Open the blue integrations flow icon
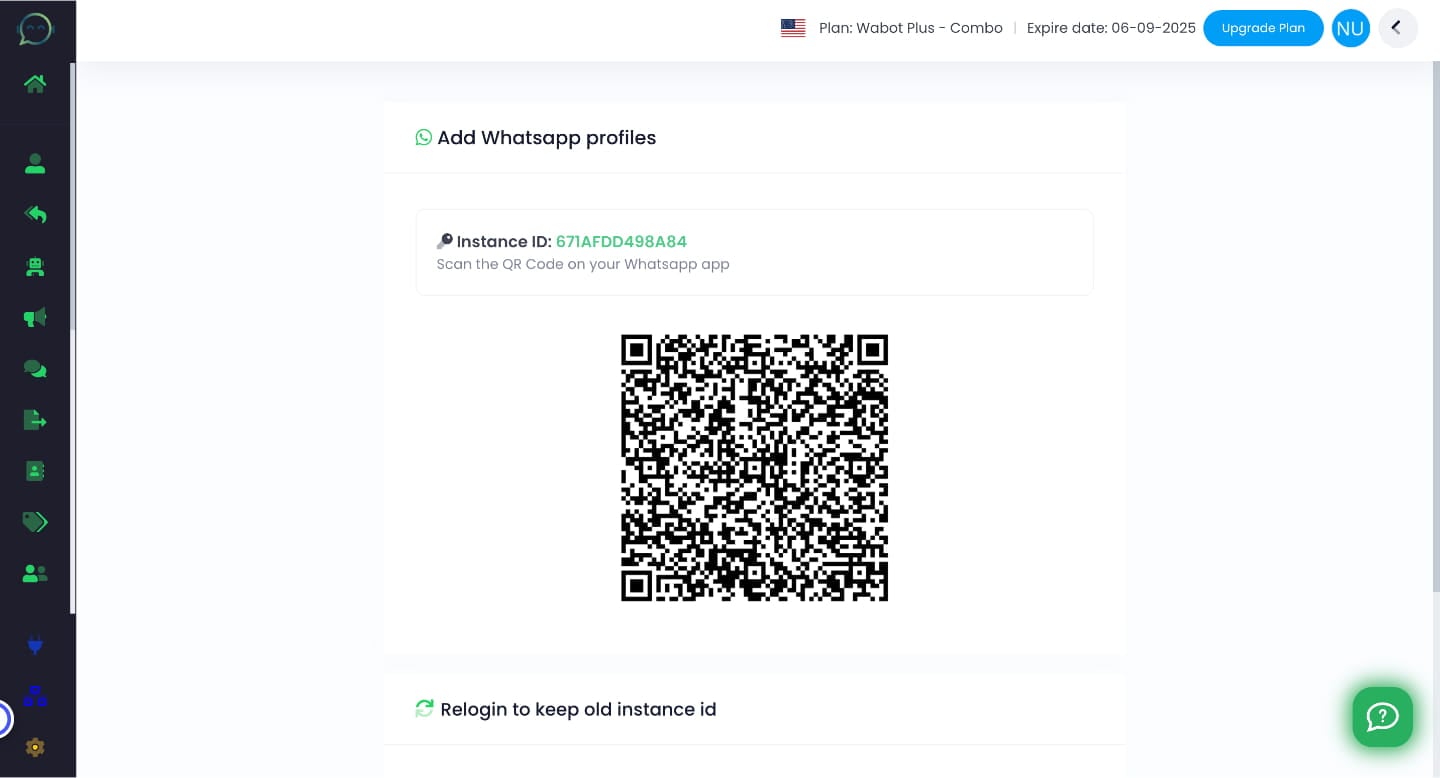The image size is (1440, 778). 35,696
